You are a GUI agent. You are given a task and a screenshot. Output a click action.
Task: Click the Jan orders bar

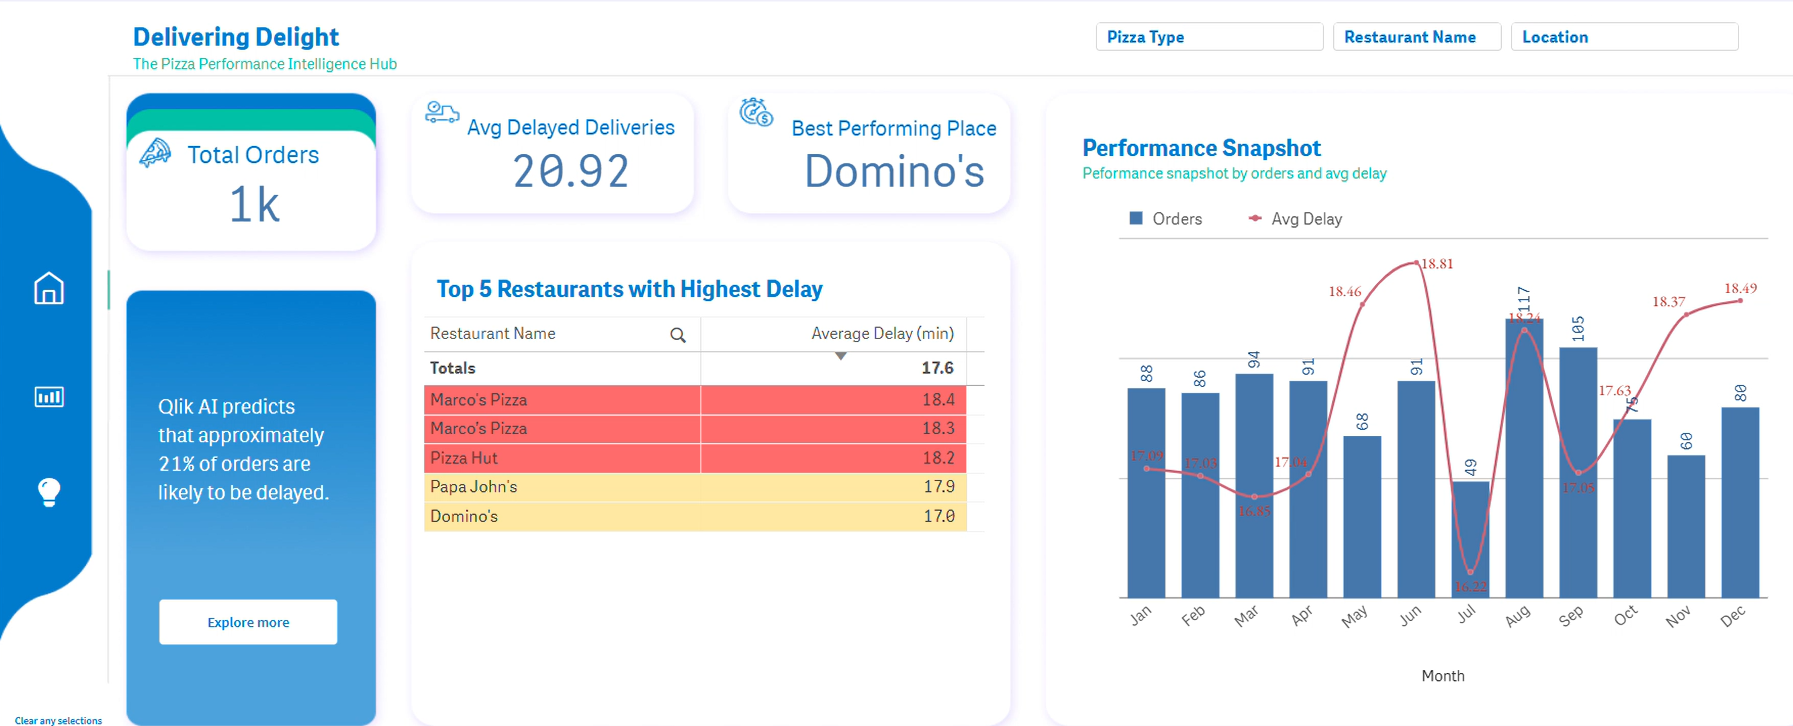tap(1146, 493)
